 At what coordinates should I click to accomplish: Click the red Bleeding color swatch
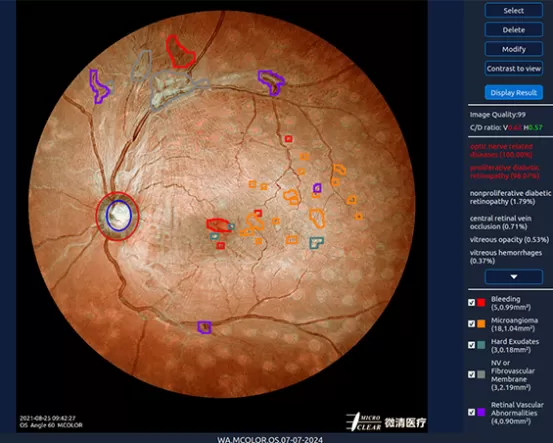coord(481,303)
